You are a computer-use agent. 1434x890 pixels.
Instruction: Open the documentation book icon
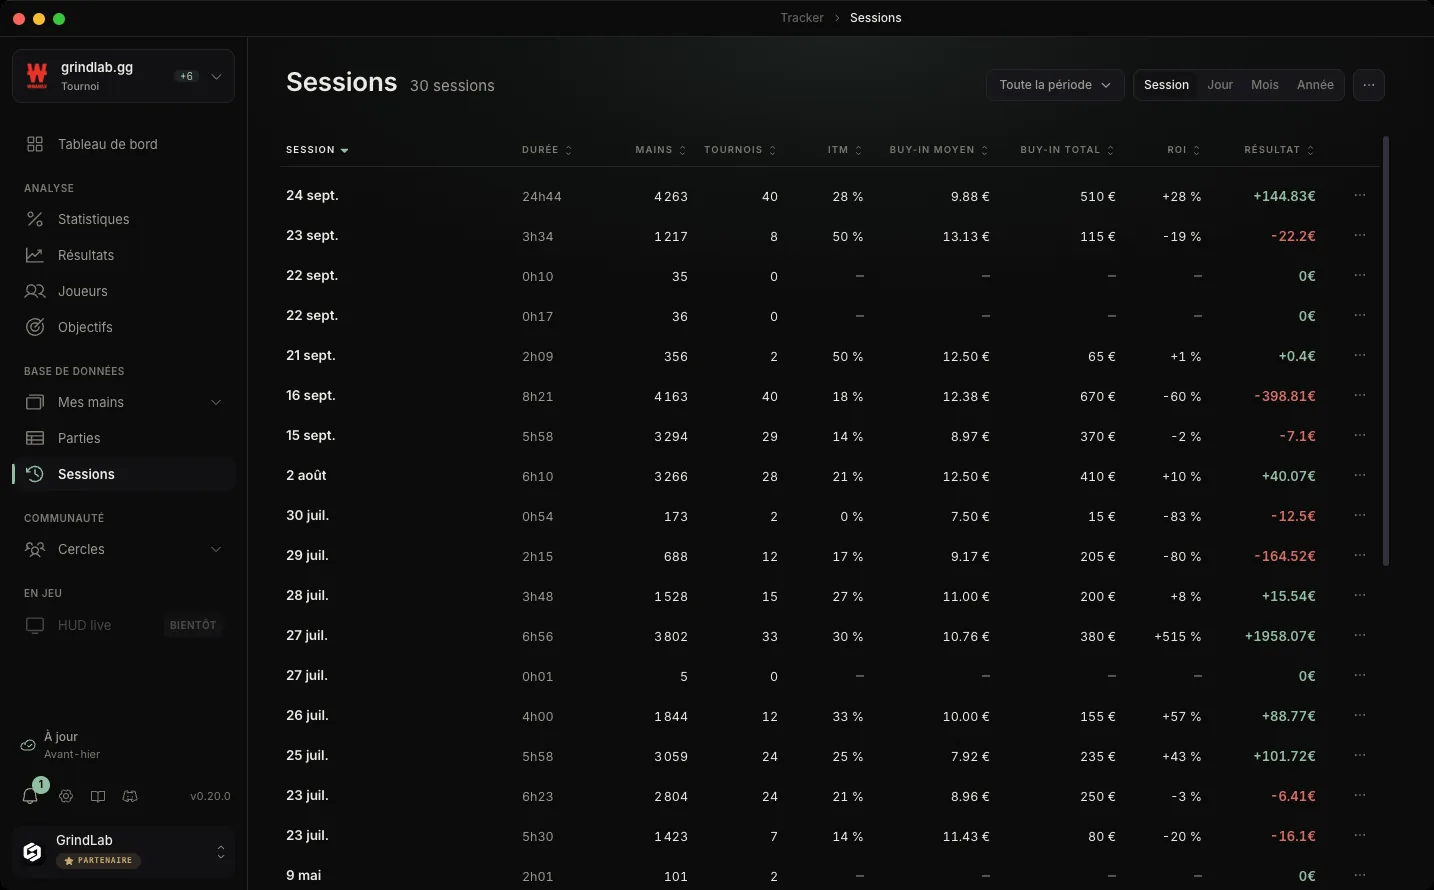click(98, 796)
